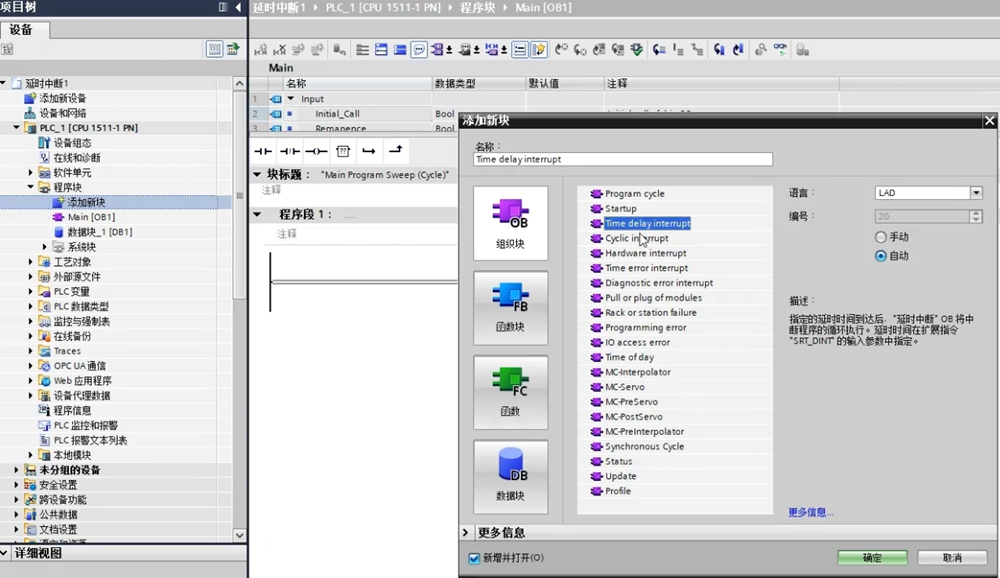Image resolution: width=1000 pixels, height=578 pixels.
Task: Expand the 工艺对象 tree node
Action: (x=31, y=262)
